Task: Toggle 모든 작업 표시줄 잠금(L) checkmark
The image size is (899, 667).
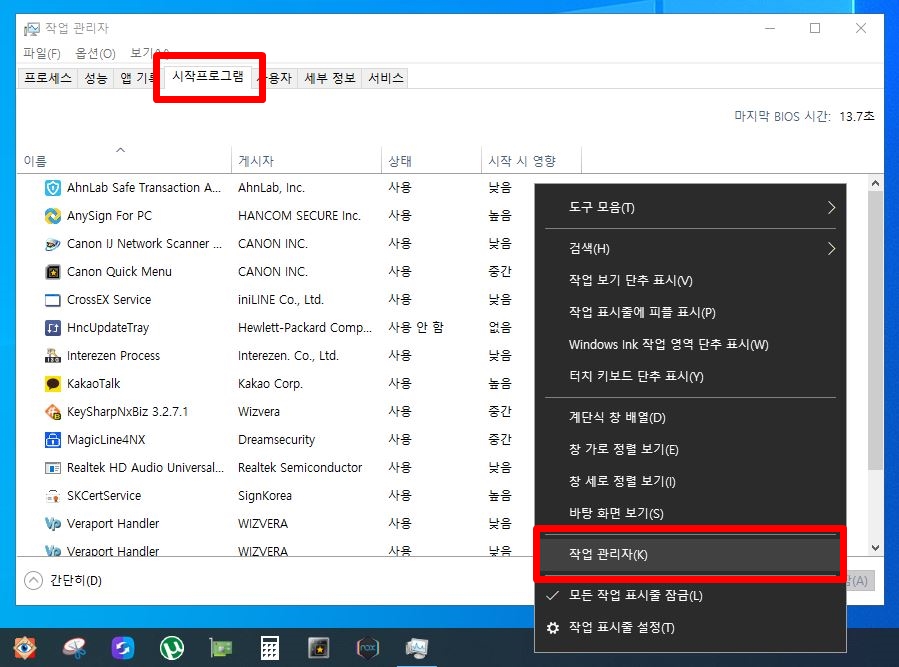Action: tap(552, 596)
